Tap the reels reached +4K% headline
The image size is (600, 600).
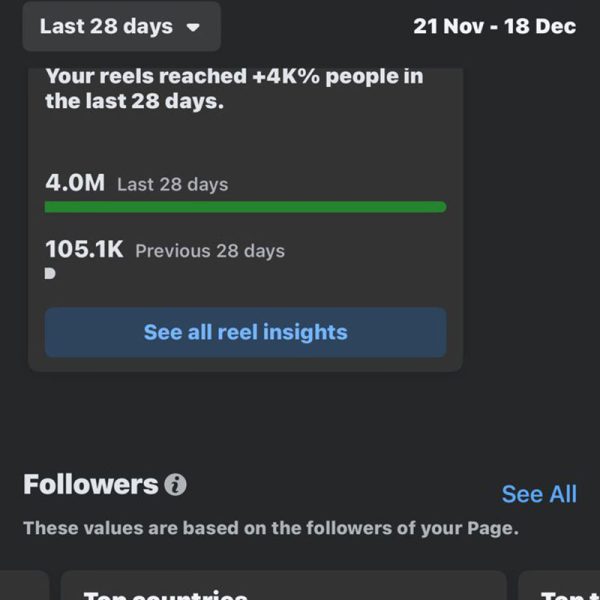tap(234, 88)
